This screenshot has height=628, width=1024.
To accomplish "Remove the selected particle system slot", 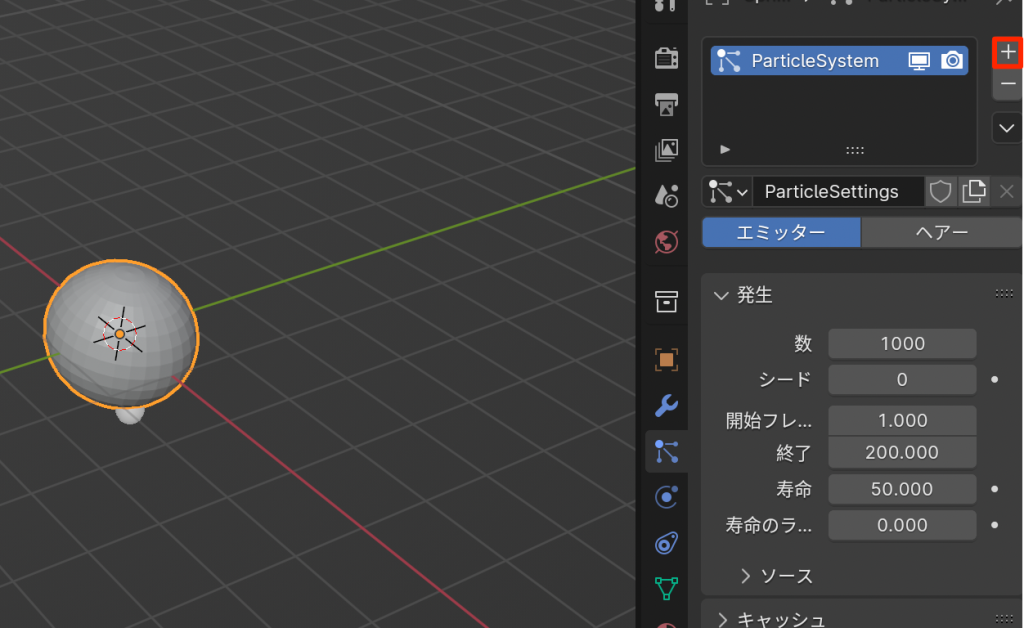I will pyautogui.click(x=1007, y=85).
